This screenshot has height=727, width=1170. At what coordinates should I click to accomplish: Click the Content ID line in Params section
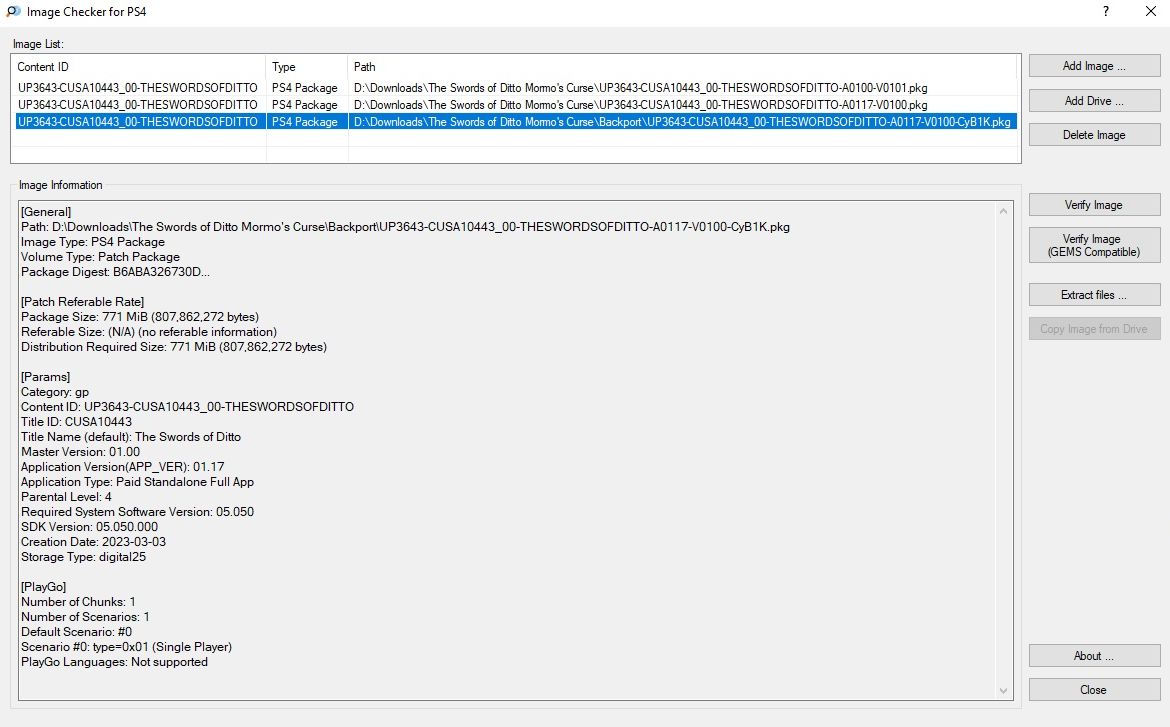click(187, 408)
